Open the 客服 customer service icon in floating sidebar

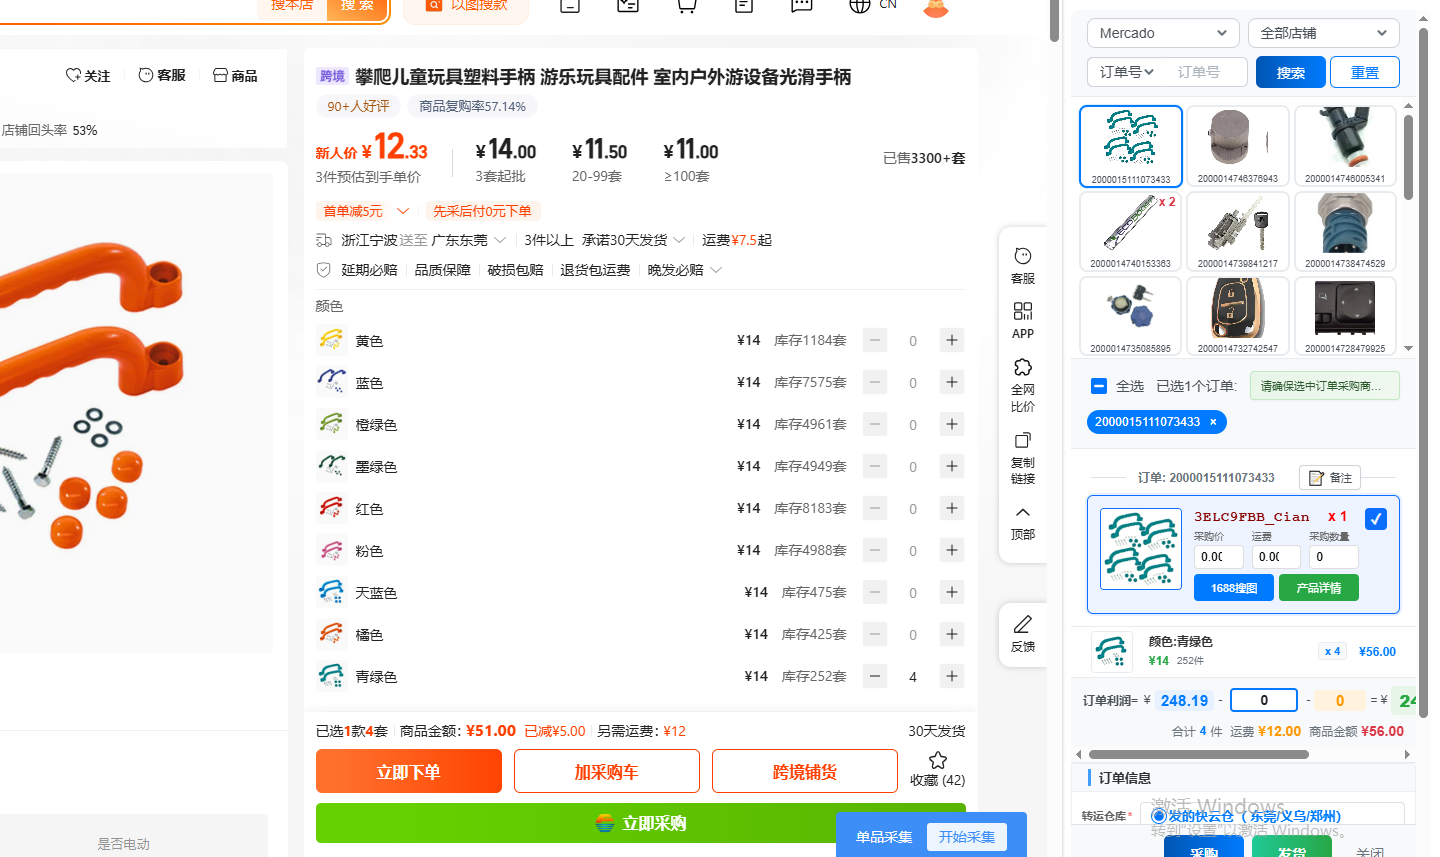[1022, 257]
